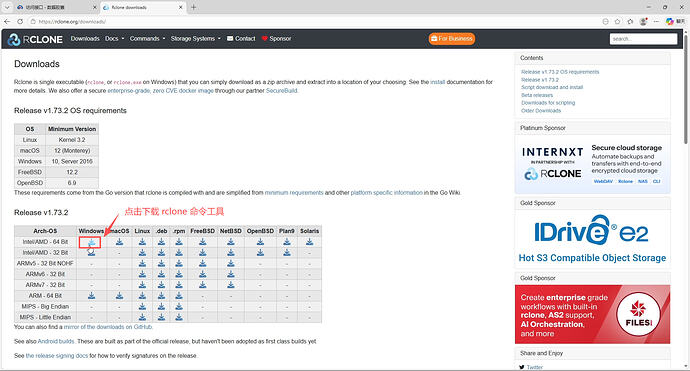Screen dimensions: 690x371
Task: Open enterprise-grade zero CVE docker image link
Action: (161, 91)
